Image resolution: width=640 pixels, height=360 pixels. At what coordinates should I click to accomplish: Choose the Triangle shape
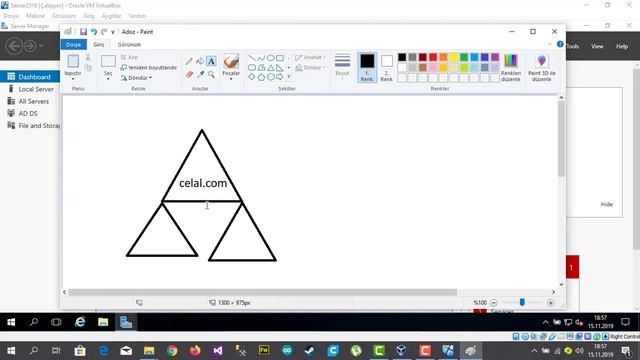click(270, 67)
